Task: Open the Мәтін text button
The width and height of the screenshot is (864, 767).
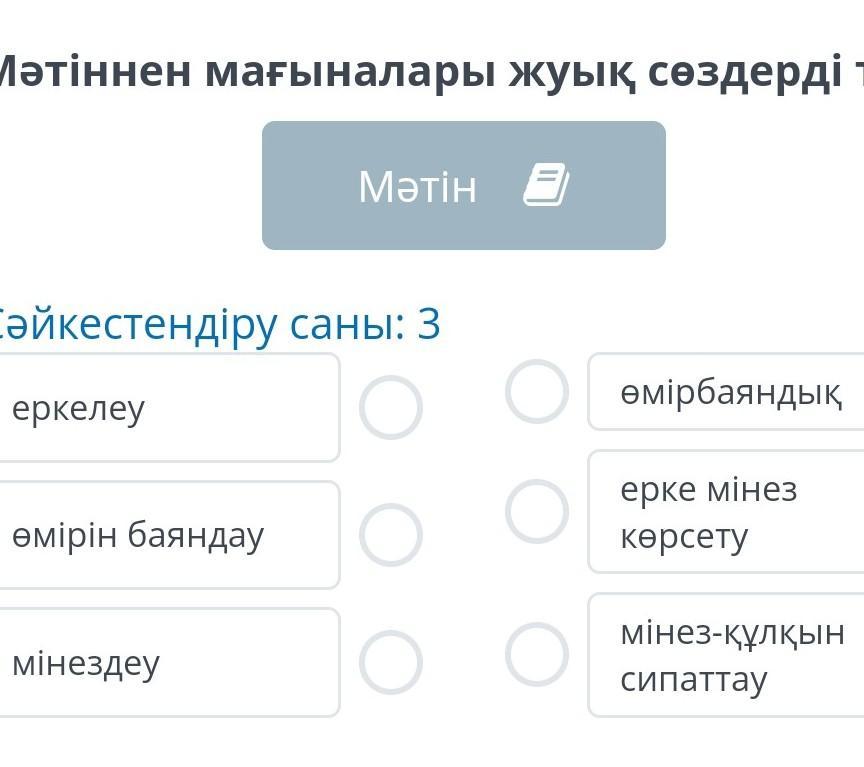Action: tap(463, 186)
